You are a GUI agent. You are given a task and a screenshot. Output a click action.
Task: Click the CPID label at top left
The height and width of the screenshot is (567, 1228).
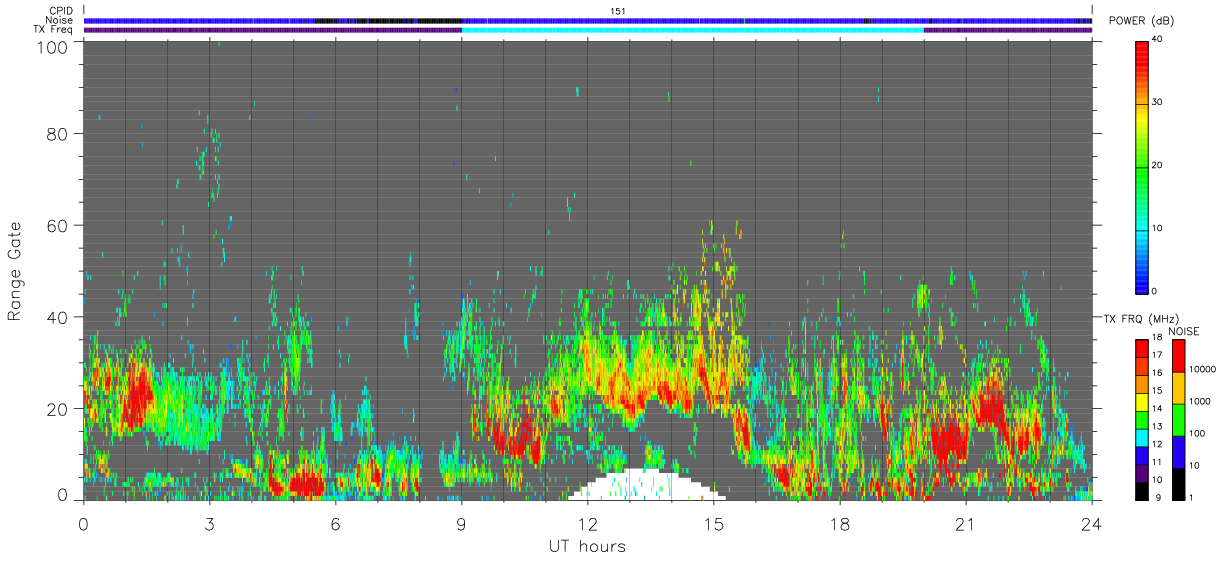[61, 10]
